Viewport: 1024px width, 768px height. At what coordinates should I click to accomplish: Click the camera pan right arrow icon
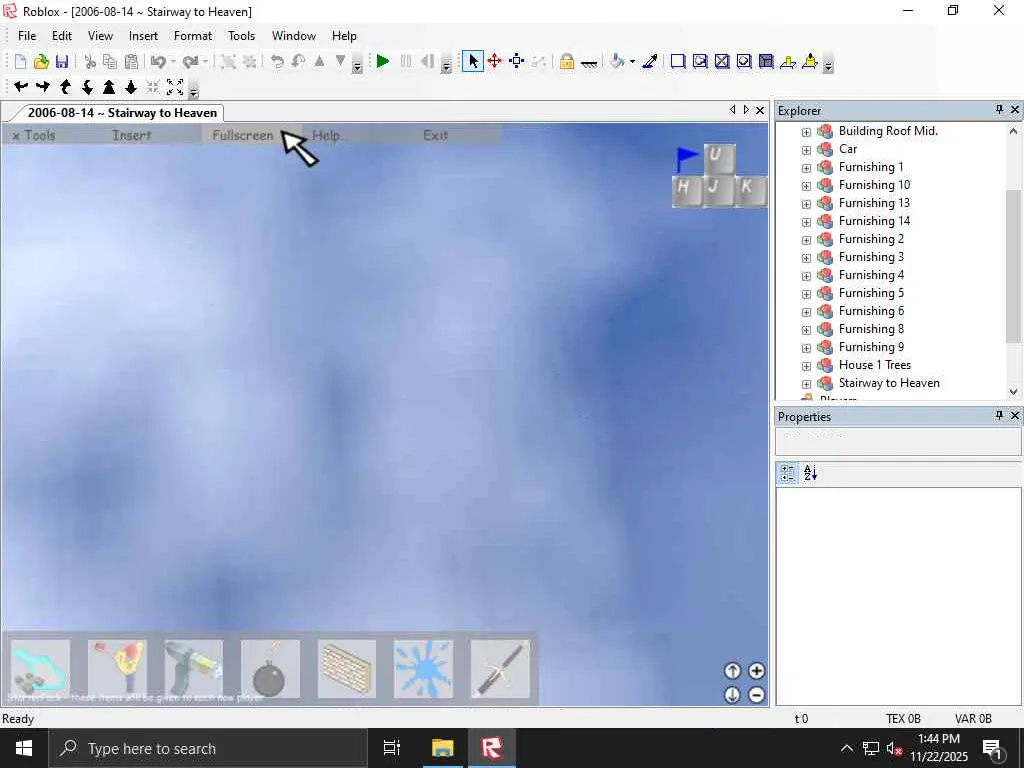coord(43,87)
